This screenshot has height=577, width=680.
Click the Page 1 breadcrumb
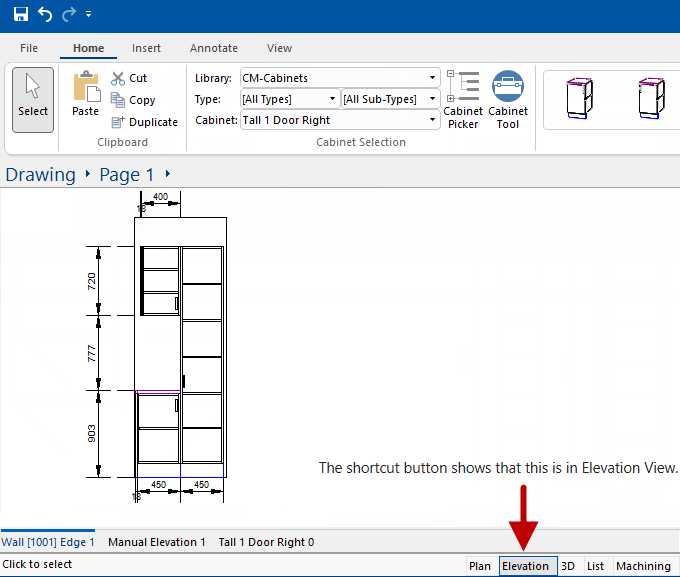pos(127,174)
